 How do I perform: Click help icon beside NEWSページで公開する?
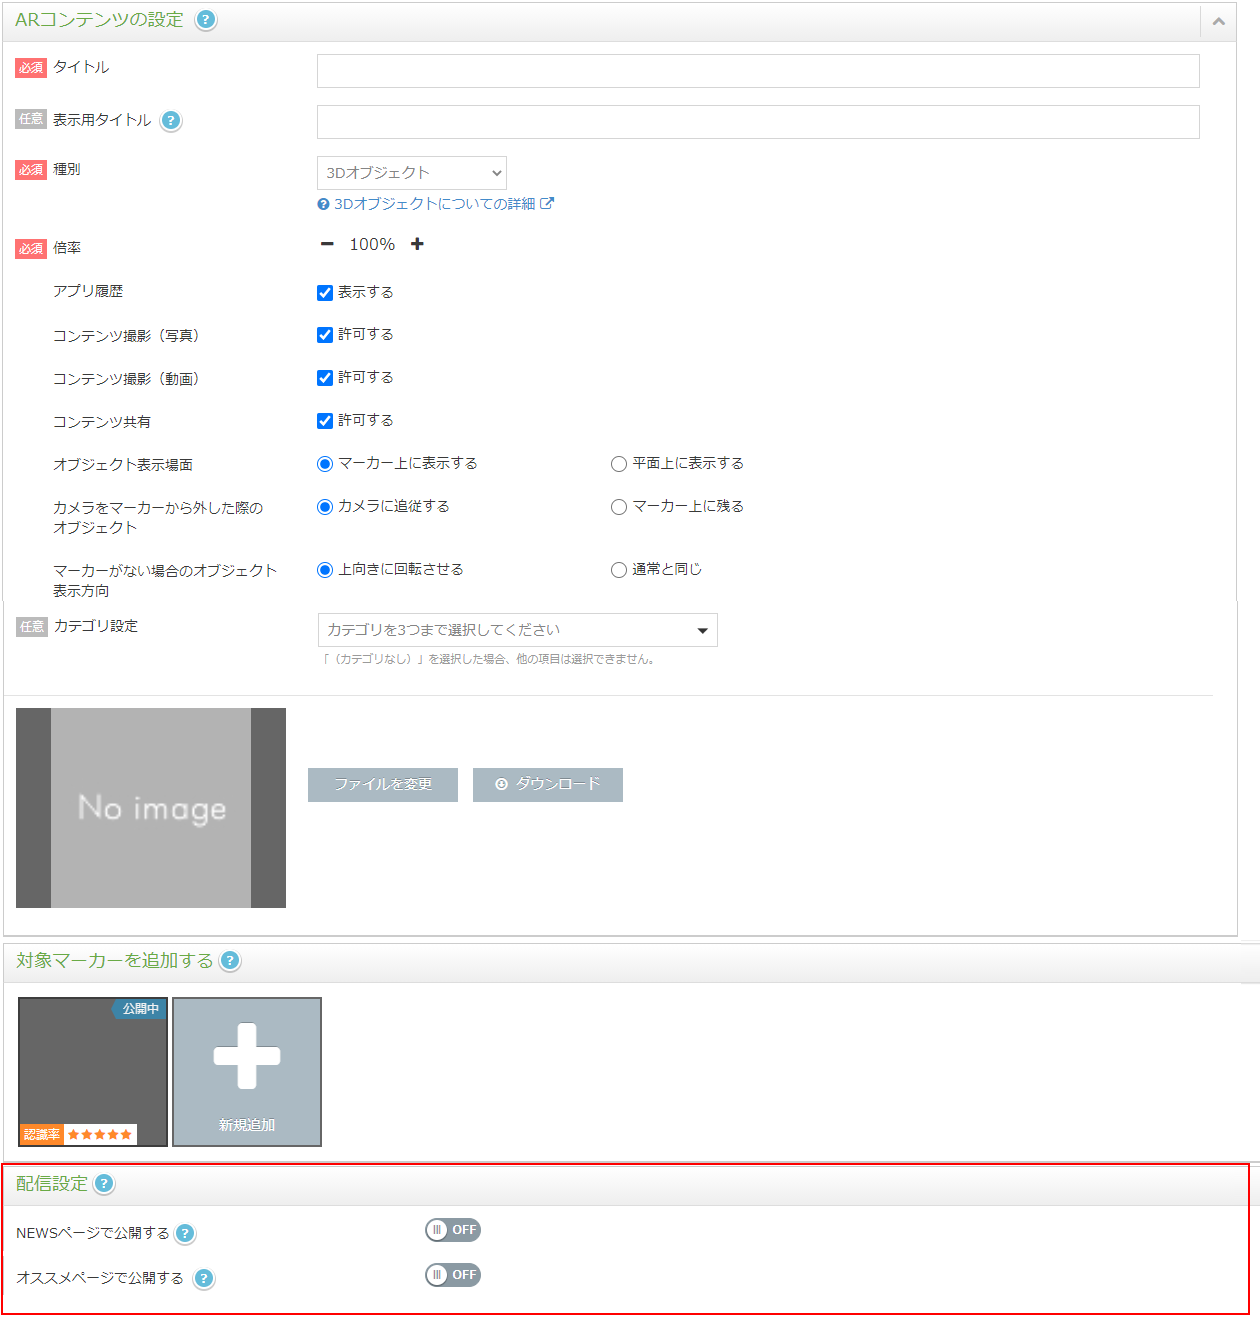(x=185, y=1234)
